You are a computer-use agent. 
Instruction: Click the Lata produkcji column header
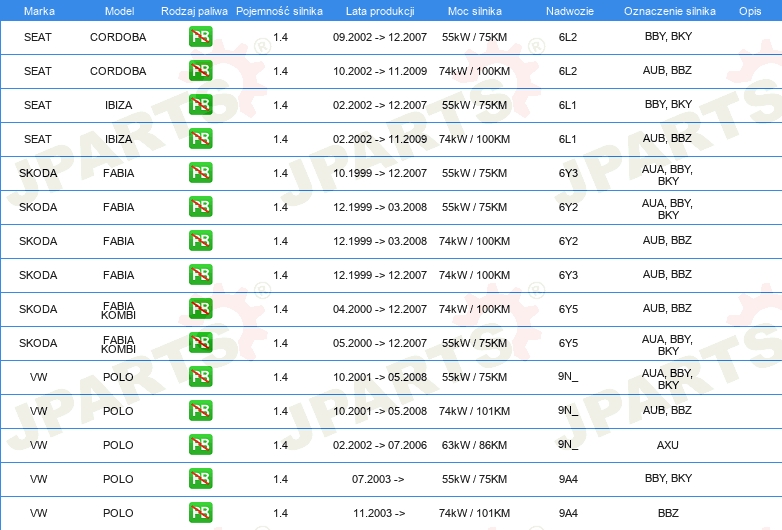[x=380, y=11]
